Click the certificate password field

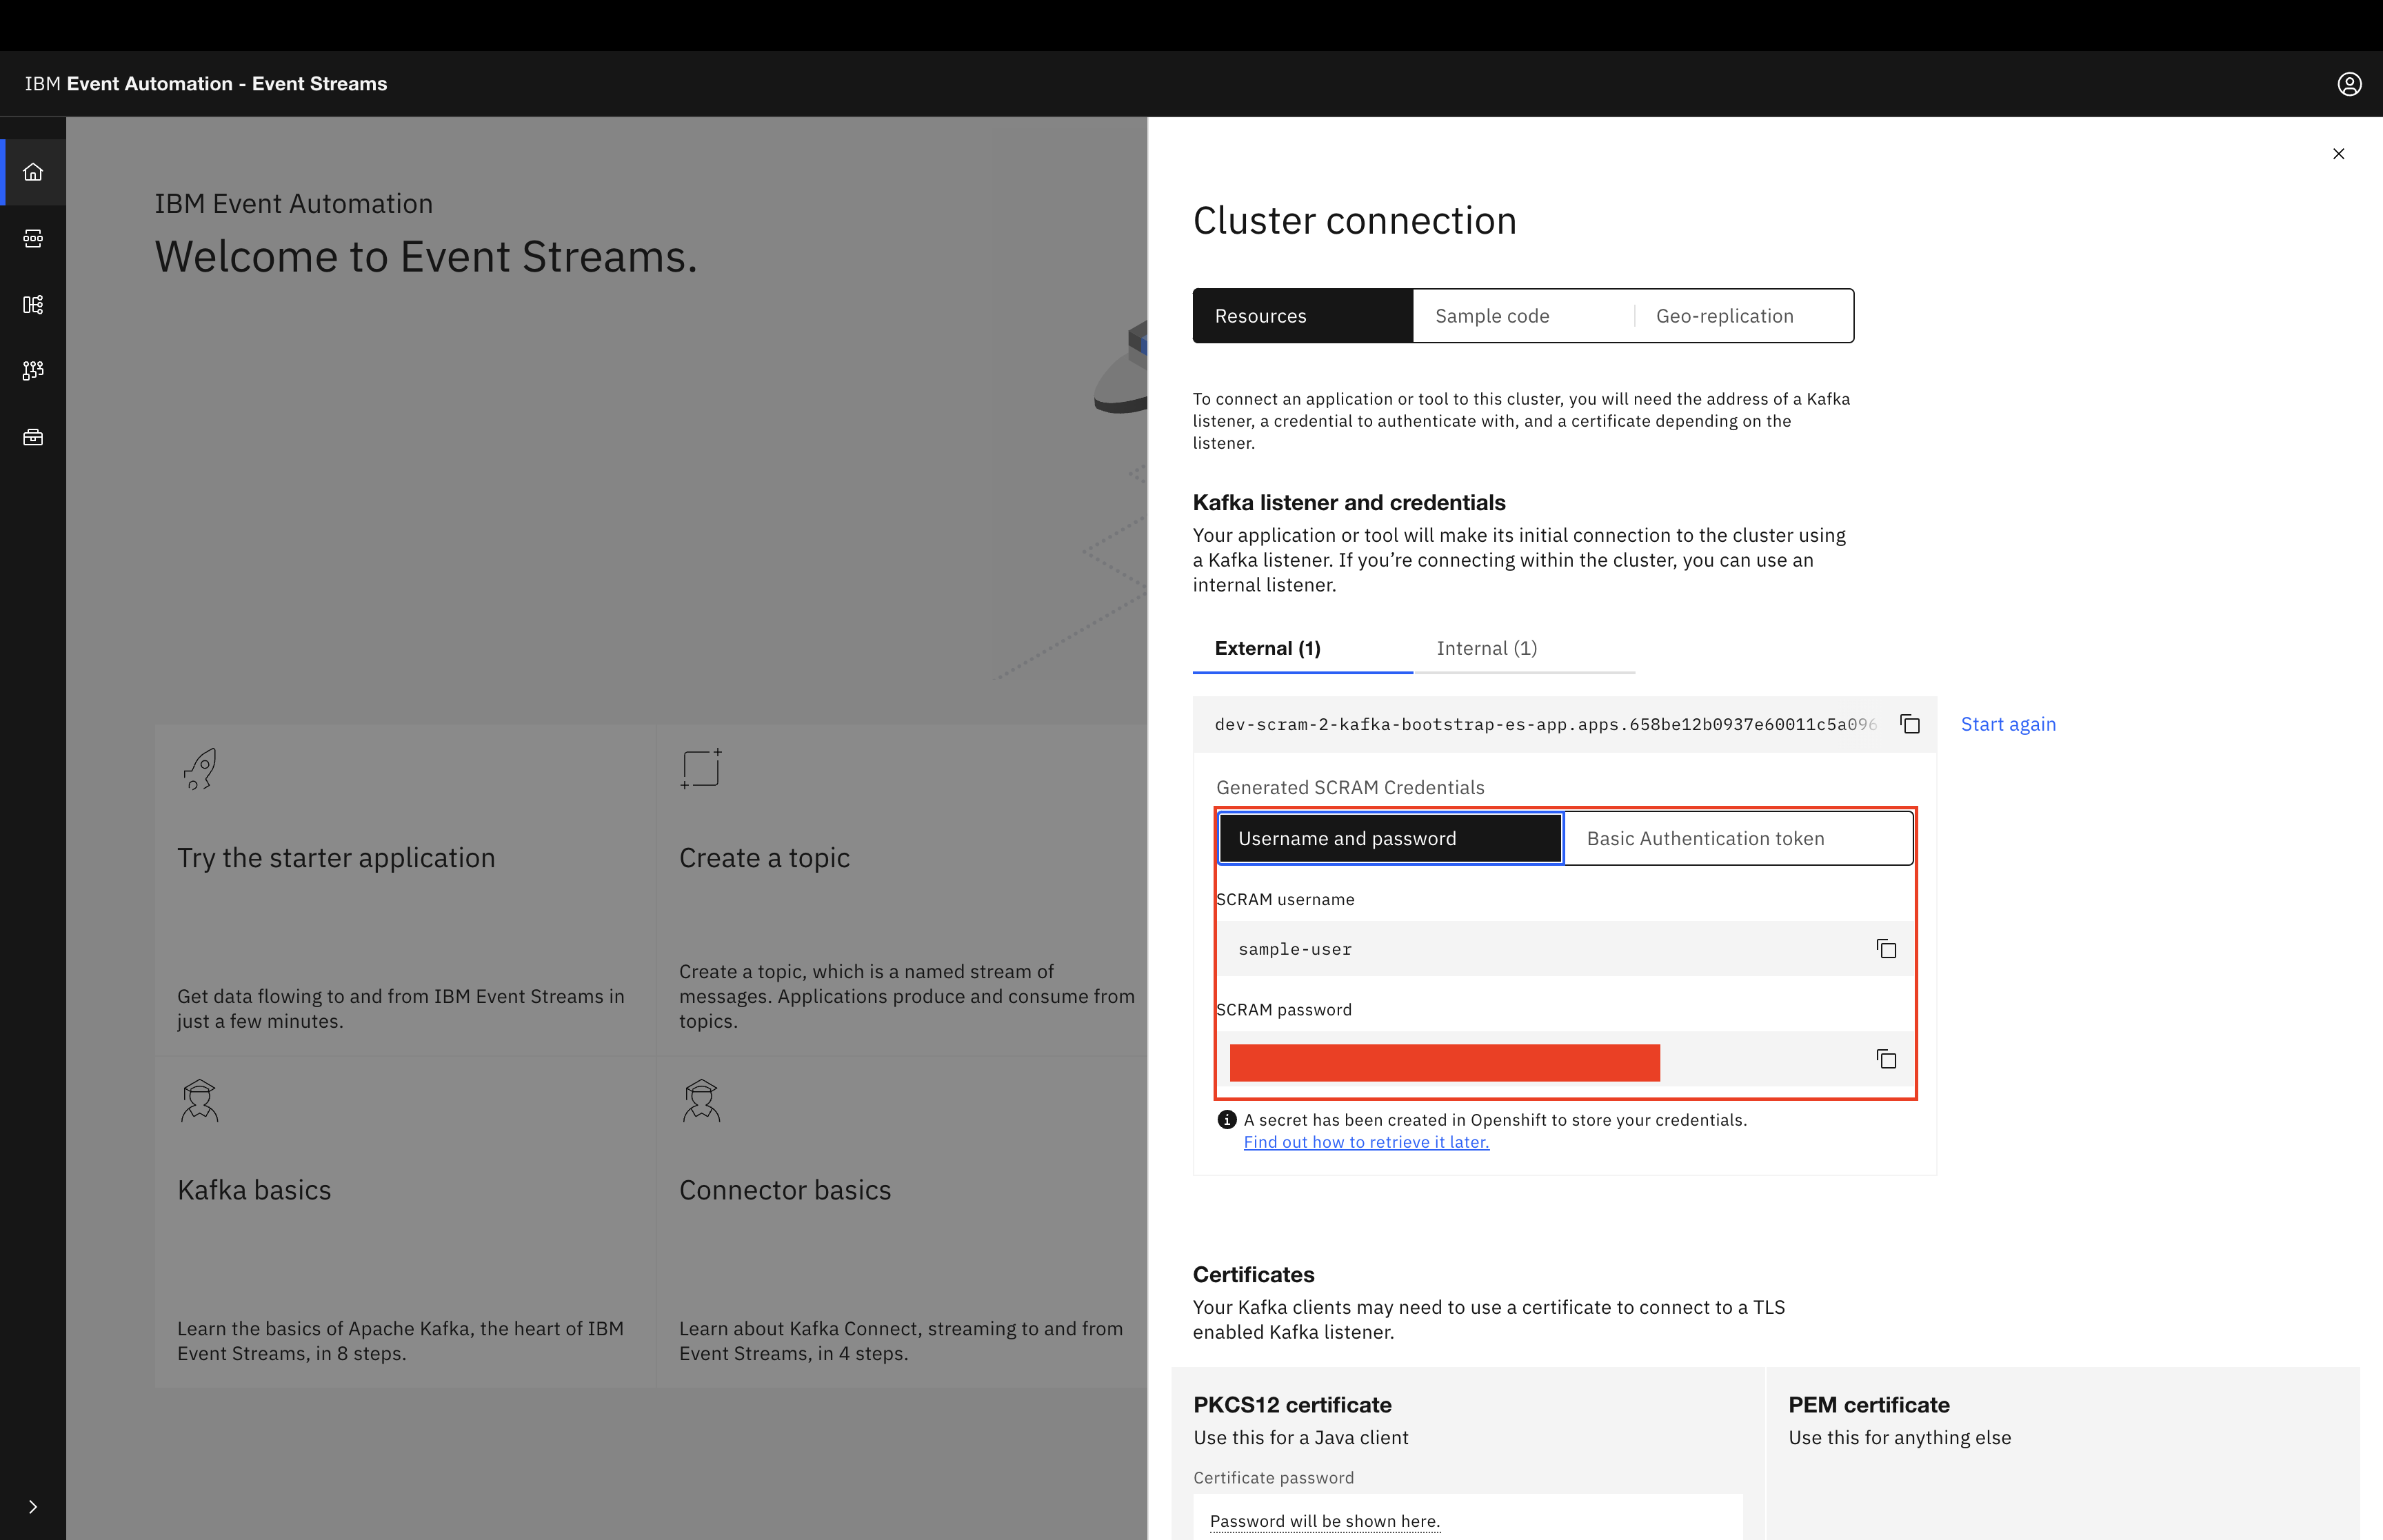pyautogui.click(x=1466, y=1519)
